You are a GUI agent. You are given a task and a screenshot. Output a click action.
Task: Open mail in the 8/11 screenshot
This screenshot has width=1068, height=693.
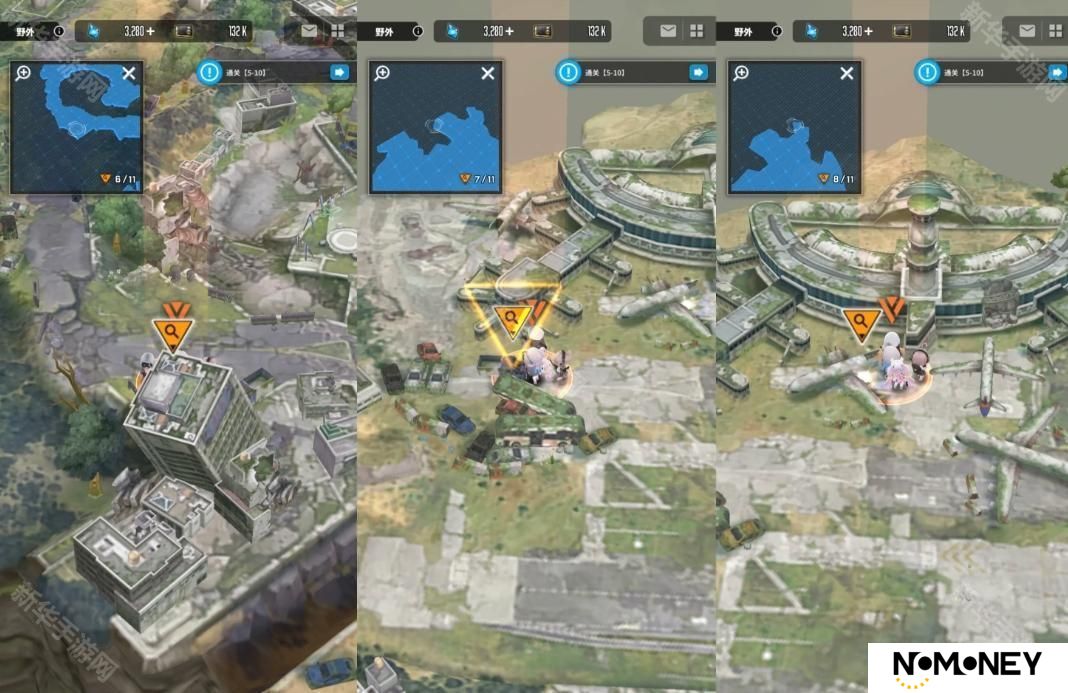tap(1027, 31)
